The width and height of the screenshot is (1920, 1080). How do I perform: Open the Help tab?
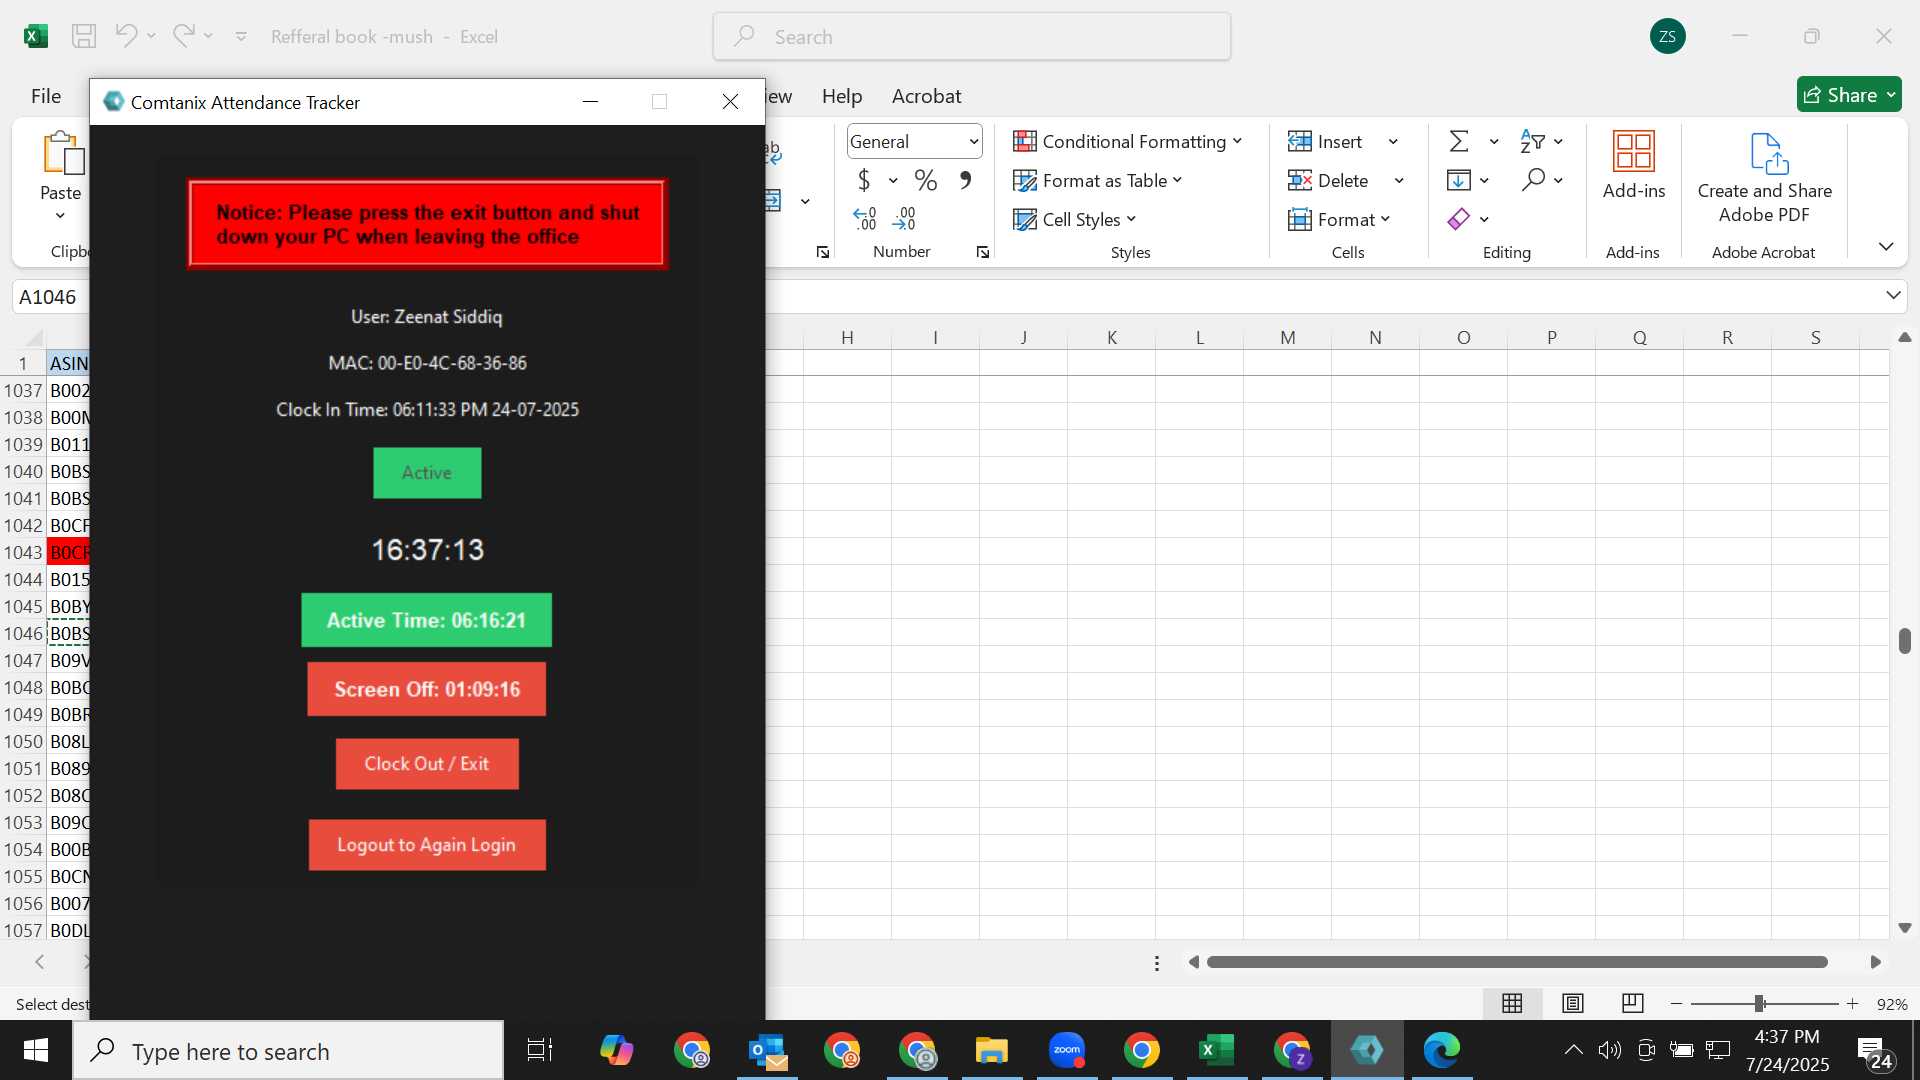click(842, 96)
